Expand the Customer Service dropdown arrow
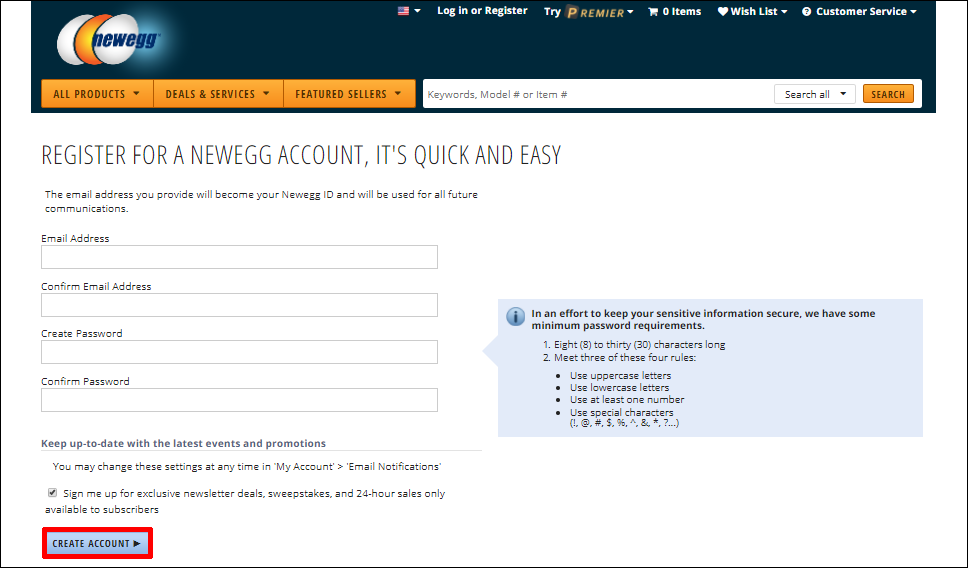Screen dimensions: 968x568 pyautogui.click(x=914, y=12)
